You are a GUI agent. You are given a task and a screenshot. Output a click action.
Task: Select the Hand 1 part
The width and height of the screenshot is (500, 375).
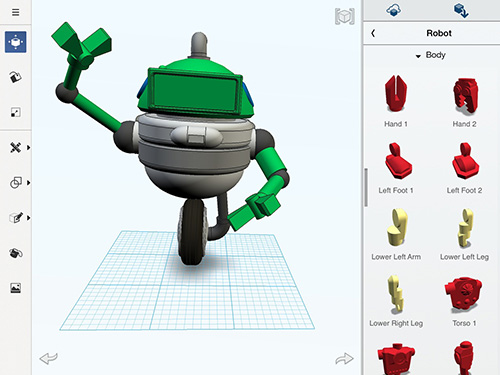(x=396, y=101)
